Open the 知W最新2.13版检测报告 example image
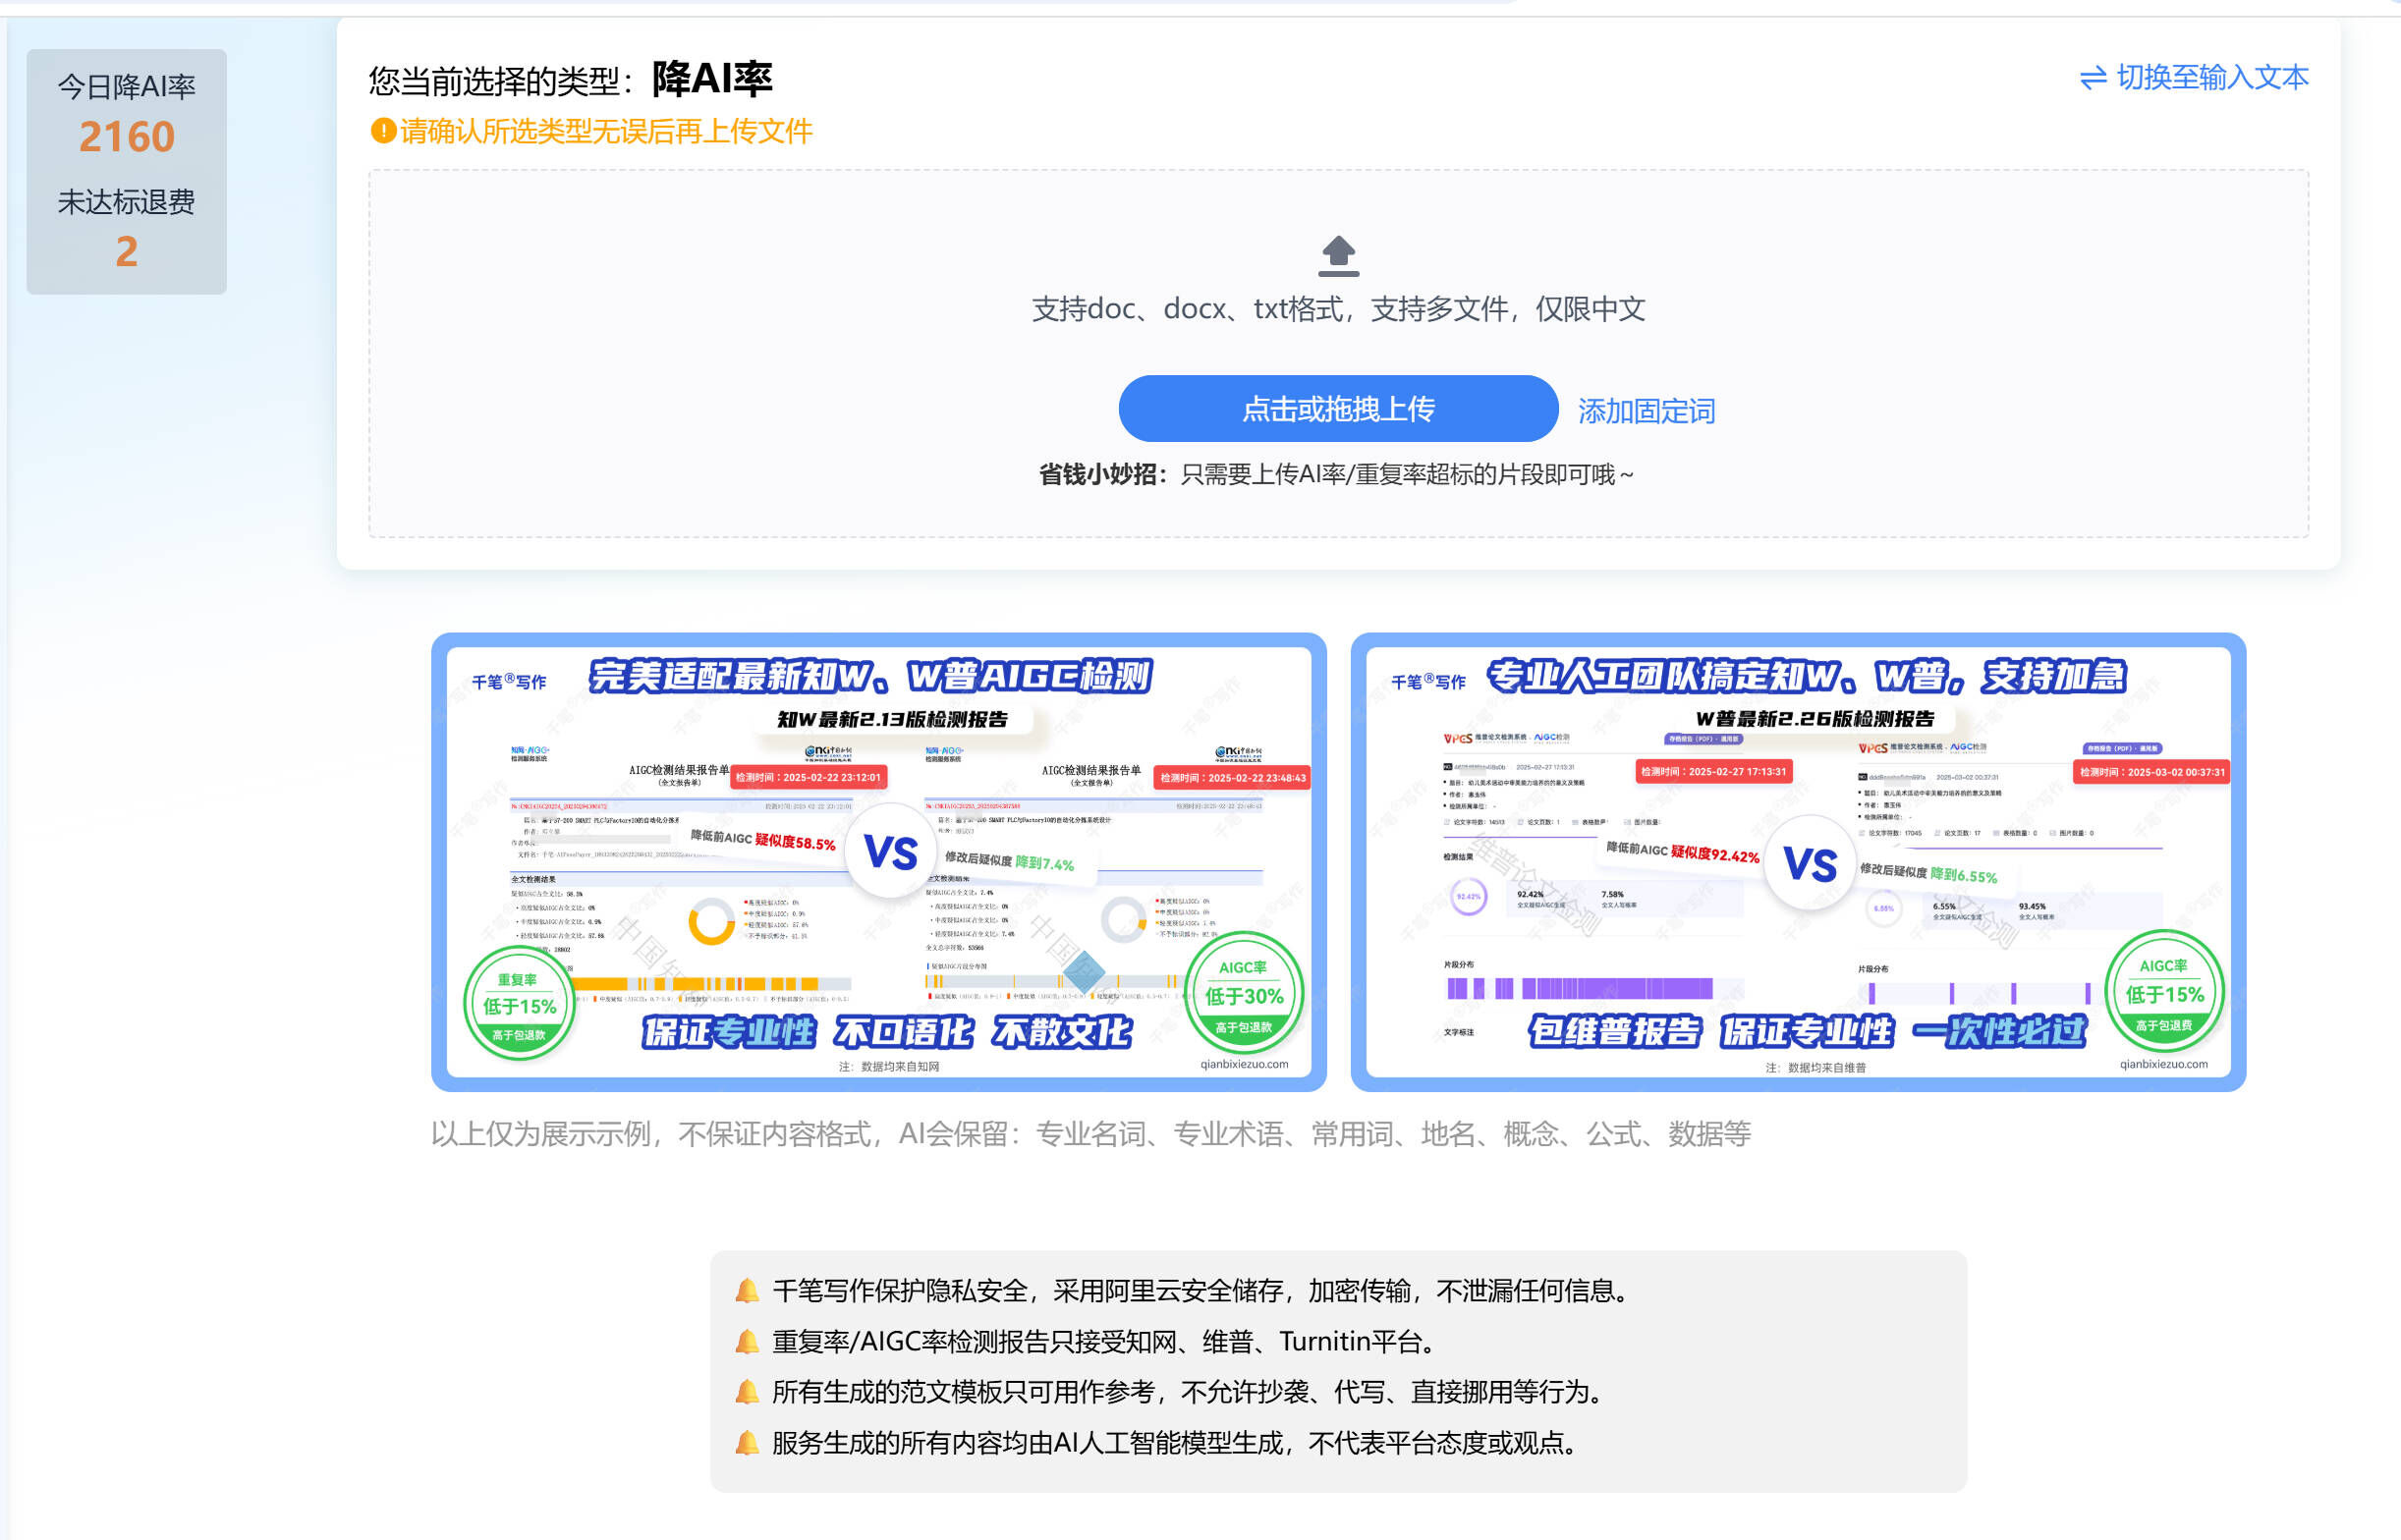The width and height of the screenshot is (2401, 1540). coord(879,862)
